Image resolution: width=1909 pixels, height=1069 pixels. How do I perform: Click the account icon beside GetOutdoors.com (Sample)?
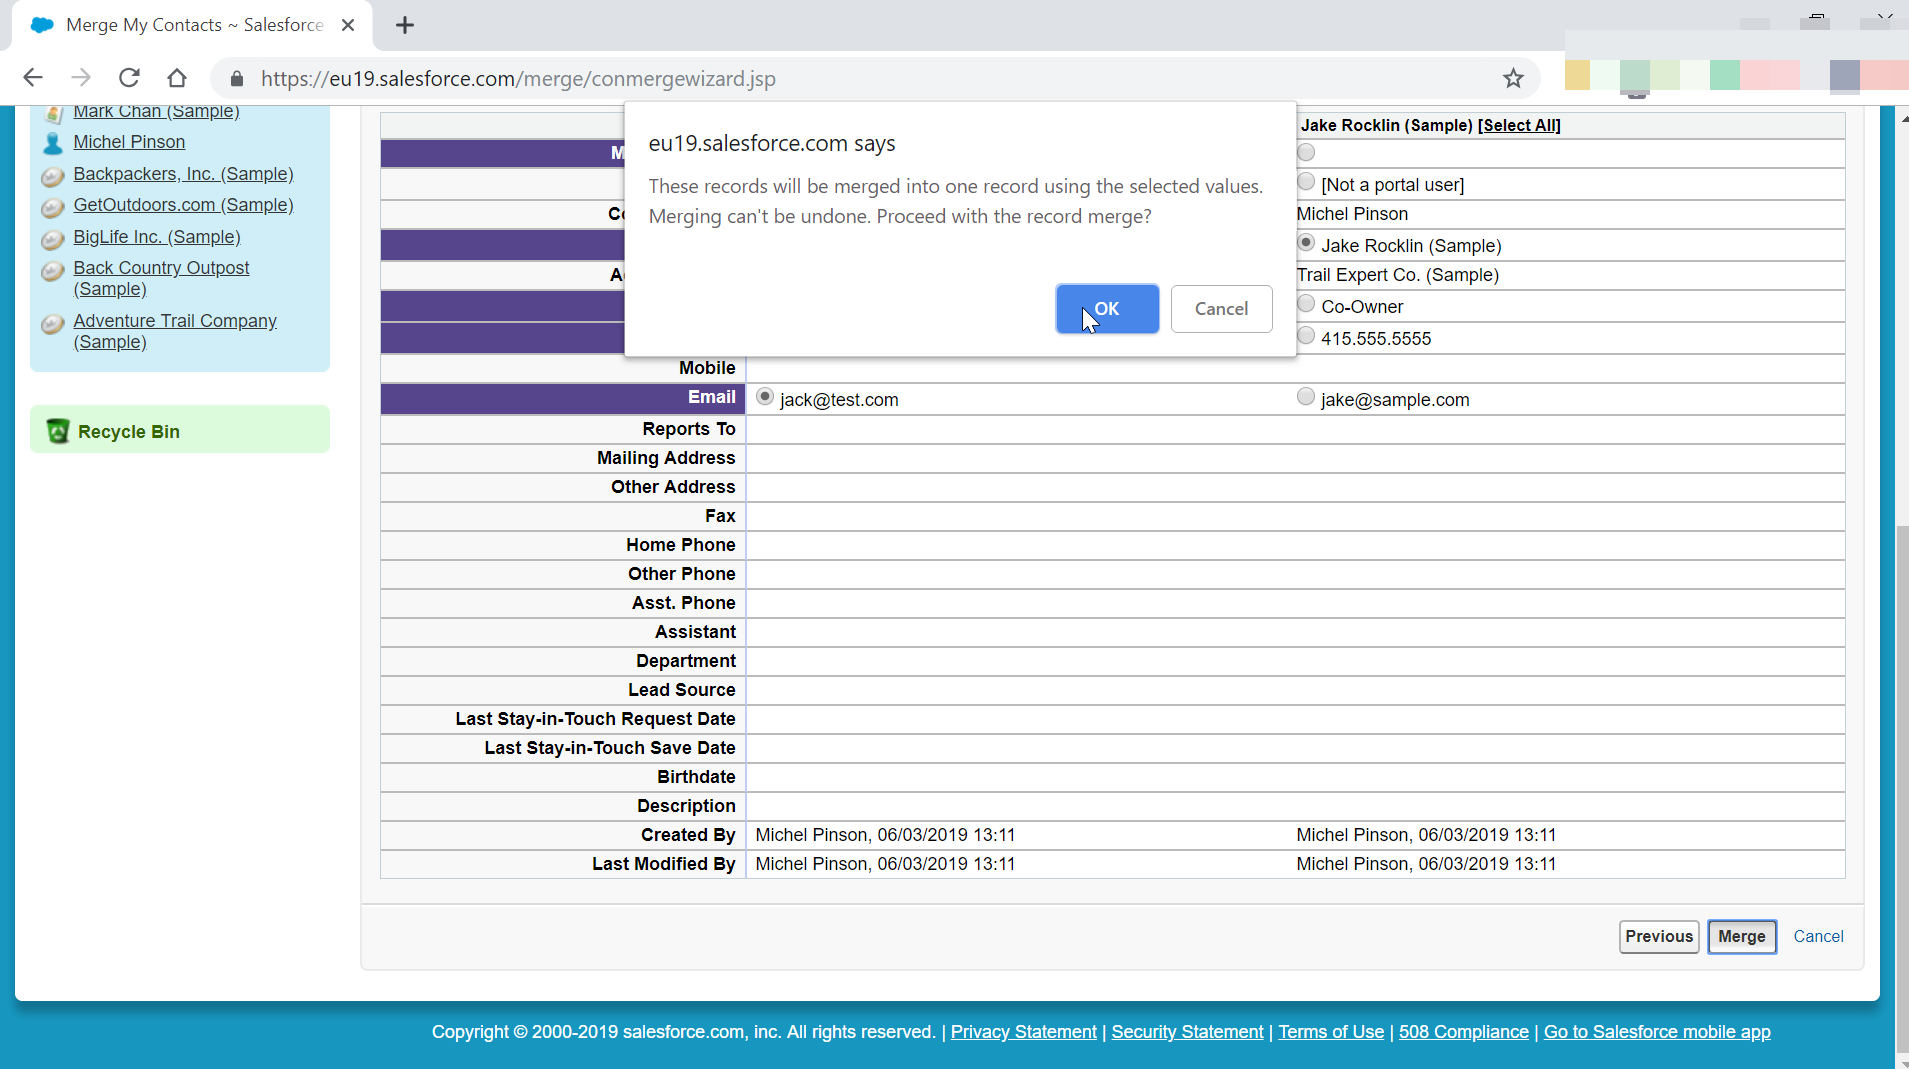pyautogui.click(x=52, y=208)
